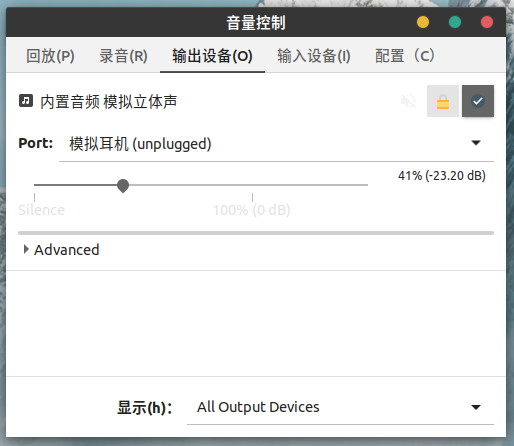Screen dimensions: 514x446
Task: Click the Silence label under the slider
Action: pos(41,210)
